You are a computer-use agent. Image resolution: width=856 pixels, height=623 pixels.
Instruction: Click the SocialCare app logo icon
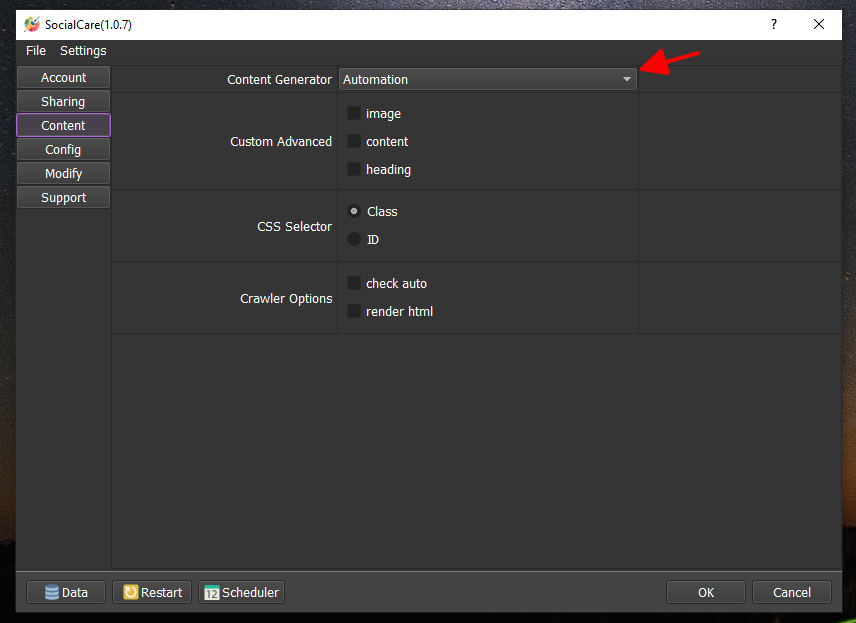[x=32, y=25]
